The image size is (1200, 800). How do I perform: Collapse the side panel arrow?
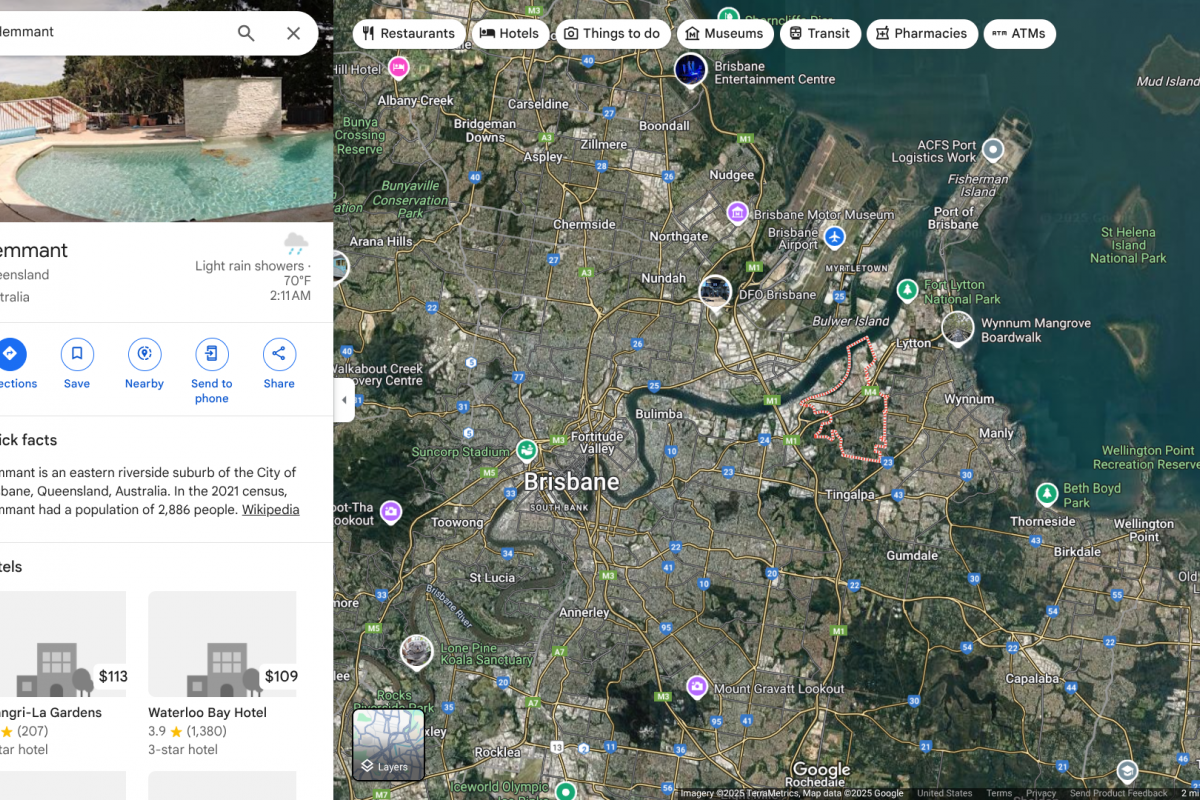pos(344,400)
